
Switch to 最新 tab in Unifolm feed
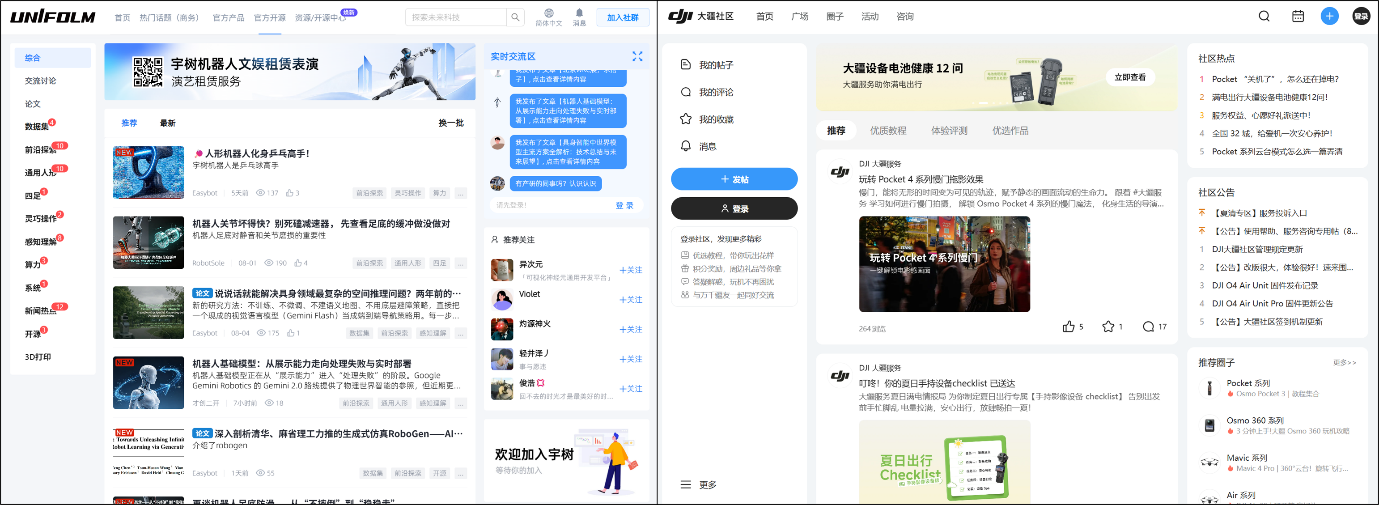167,123
